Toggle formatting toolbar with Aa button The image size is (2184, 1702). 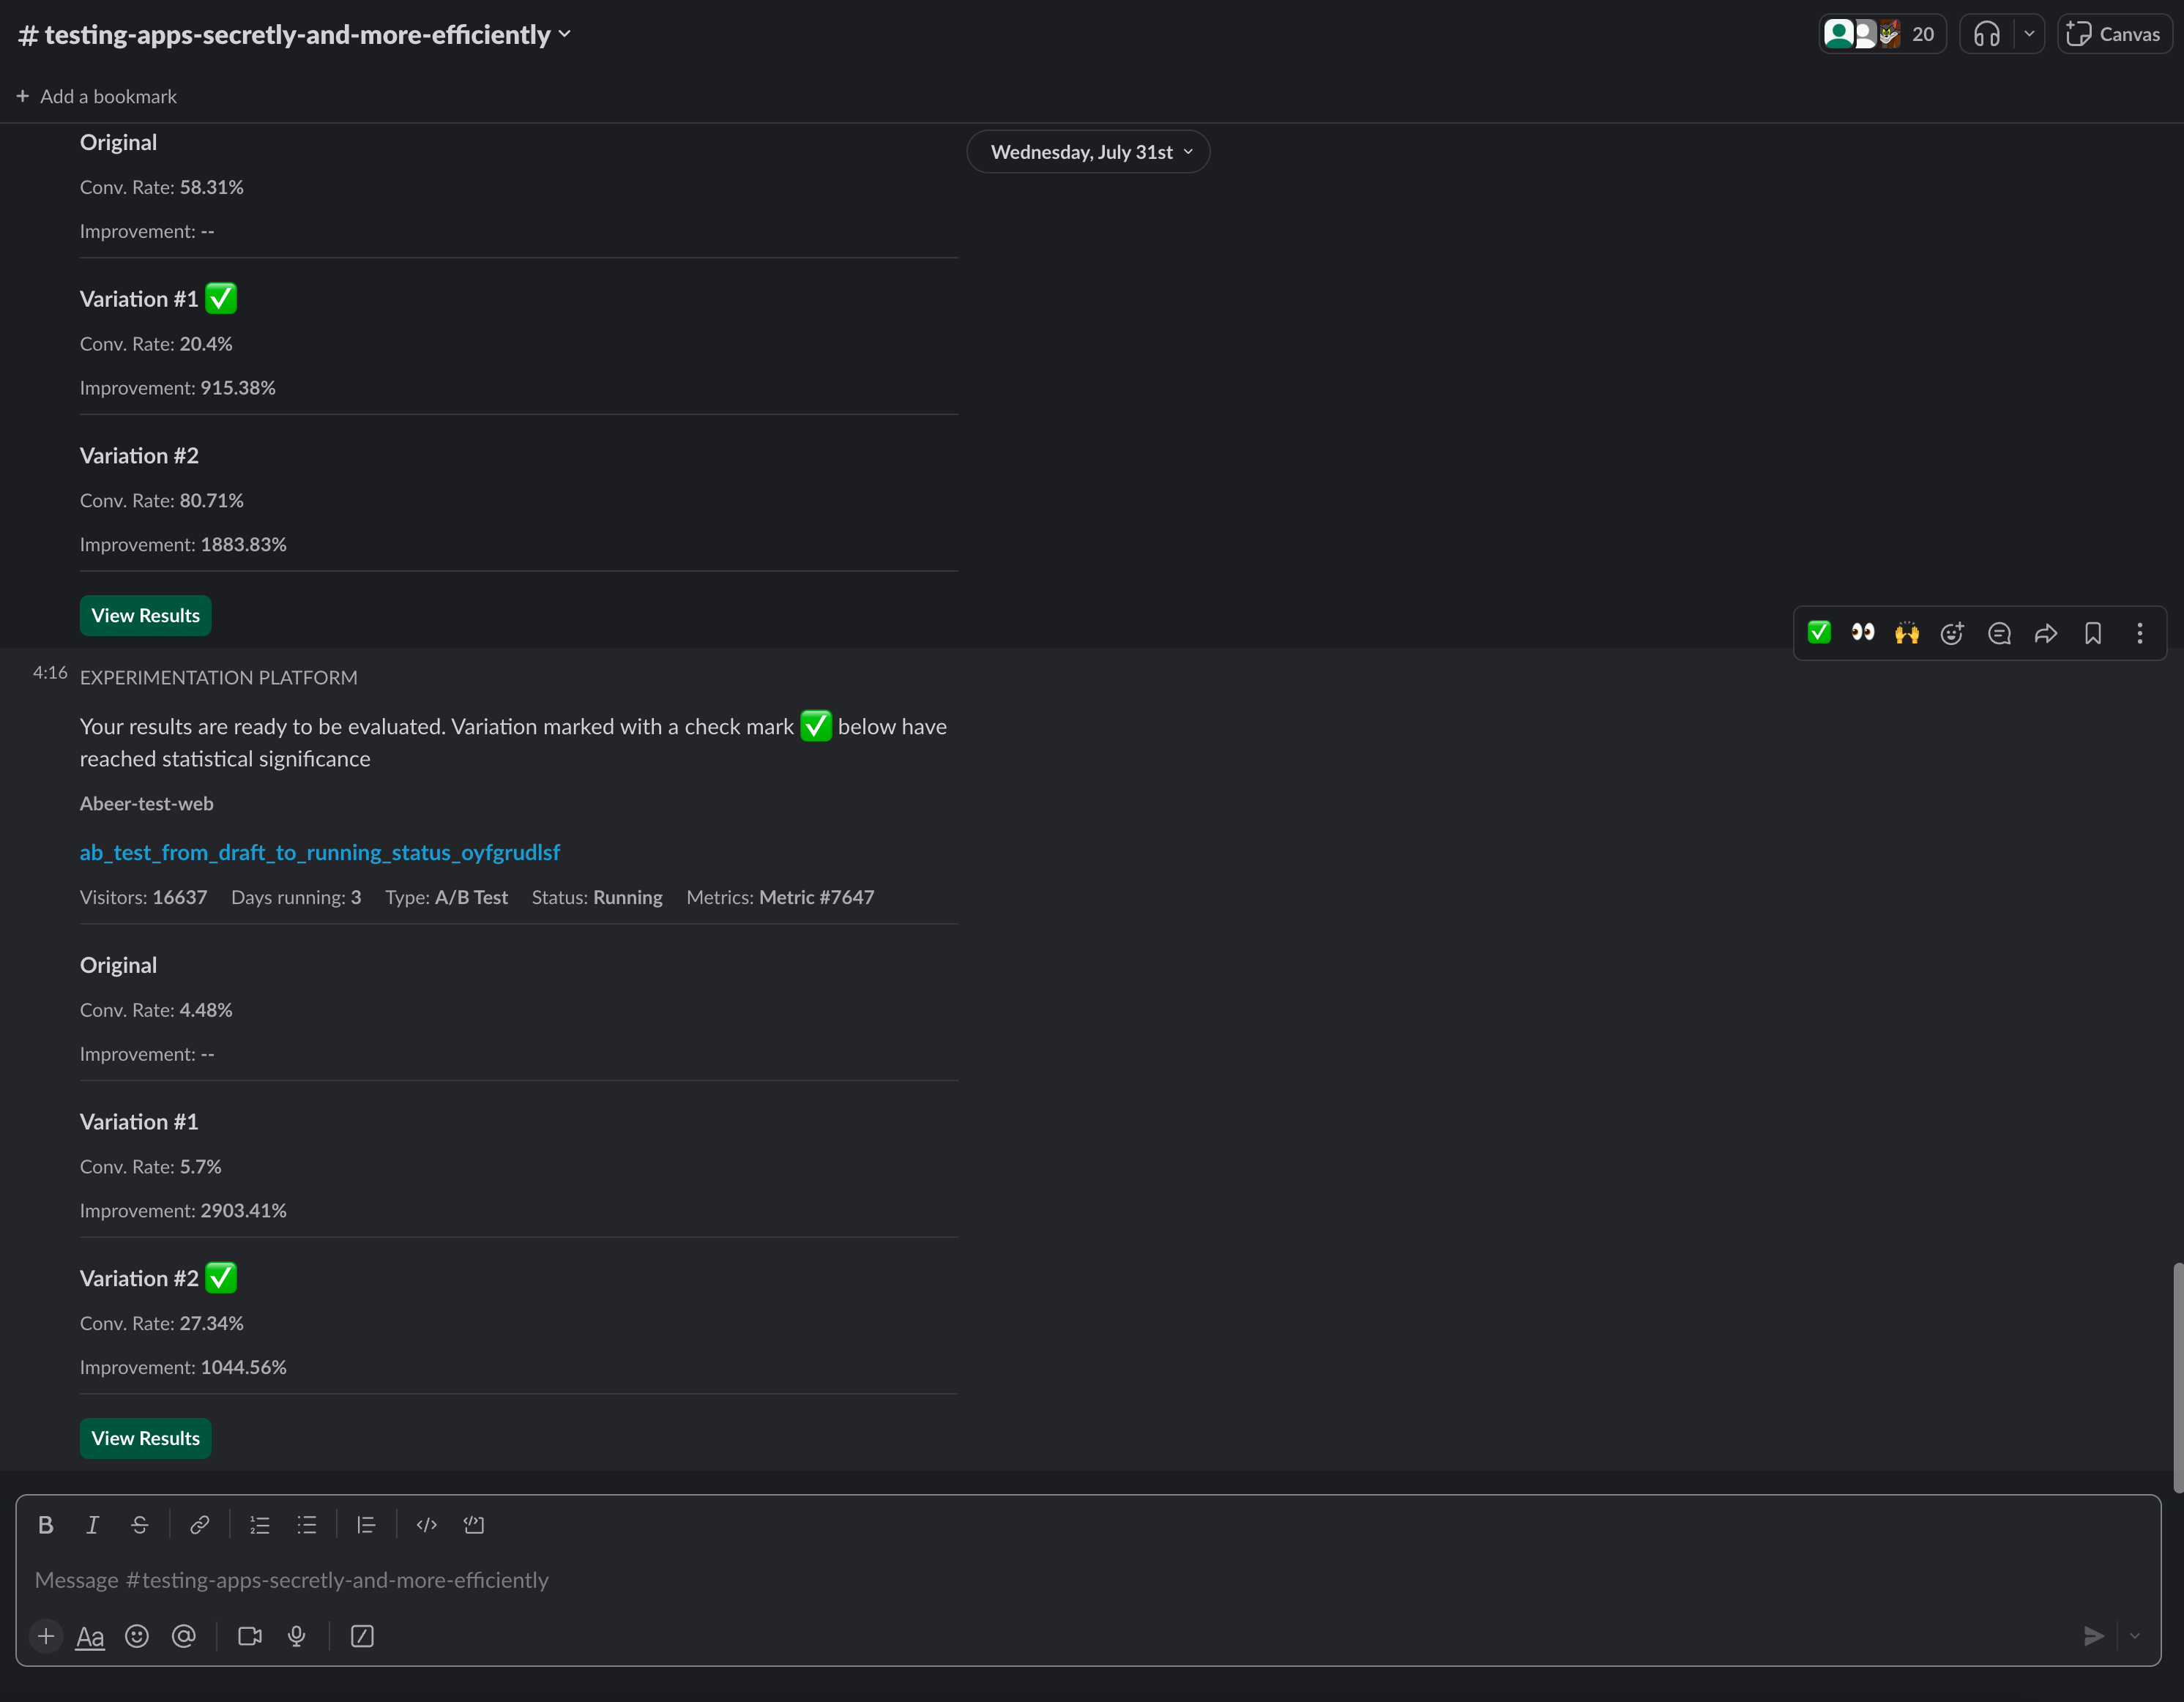click(90, 1636)
